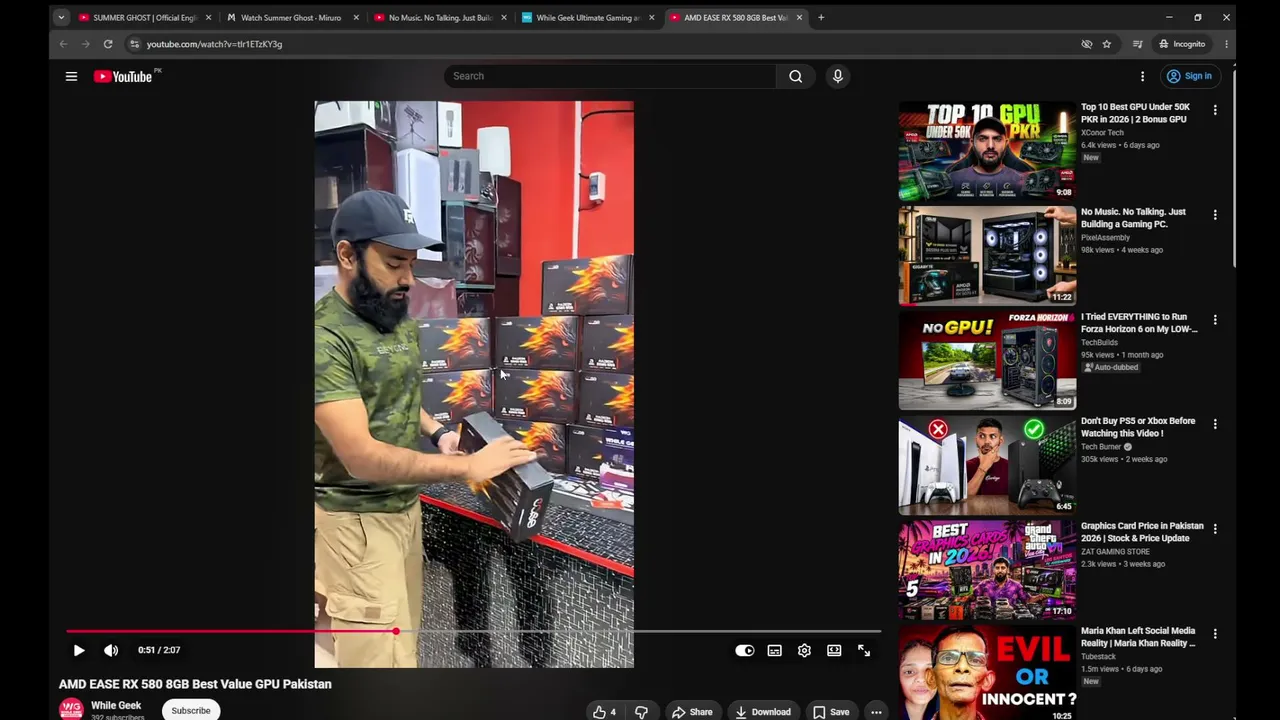
Task: Open media controls in browser toolbar
Action: pyautogui.click(x=1137, y=44)
